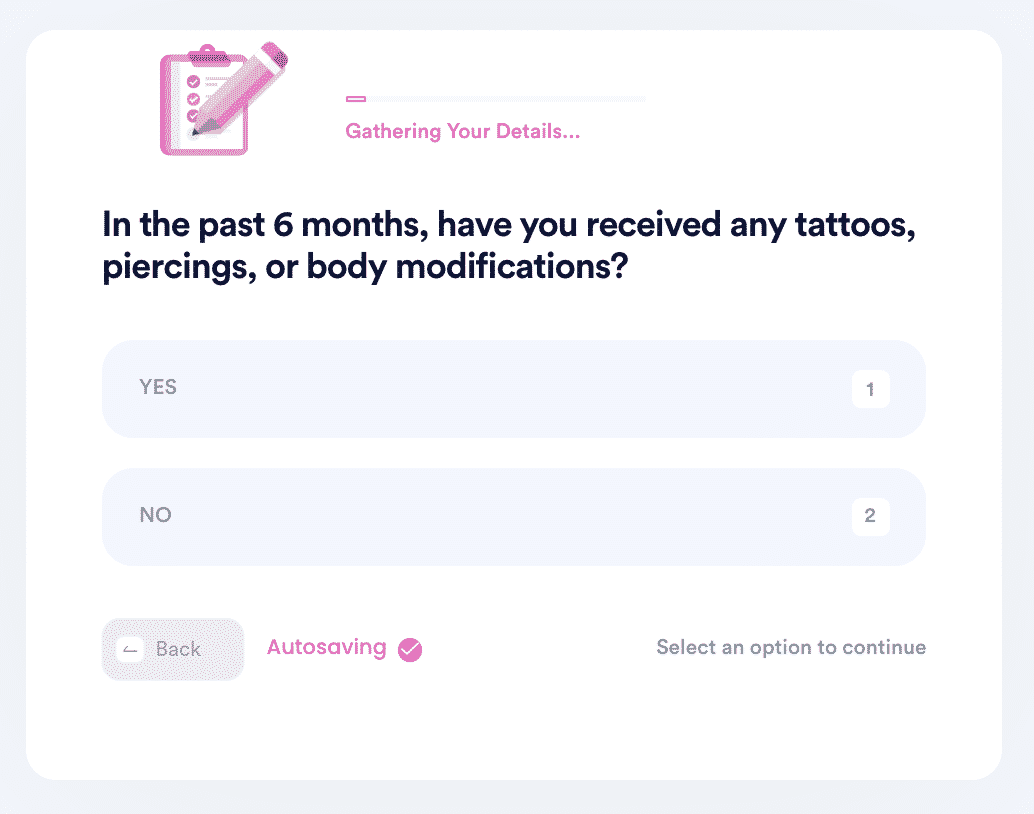Go back using the Back button
The width and height of the screenshot is (1034, 814).
click(x=173, y=649)
